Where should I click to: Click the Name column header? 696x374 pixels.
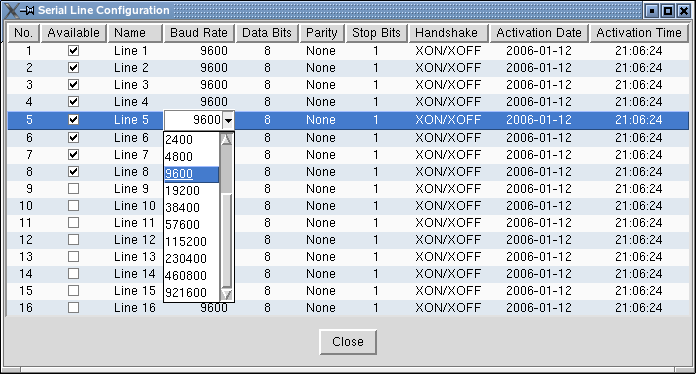pyautogui.click(x=135, y=33)
